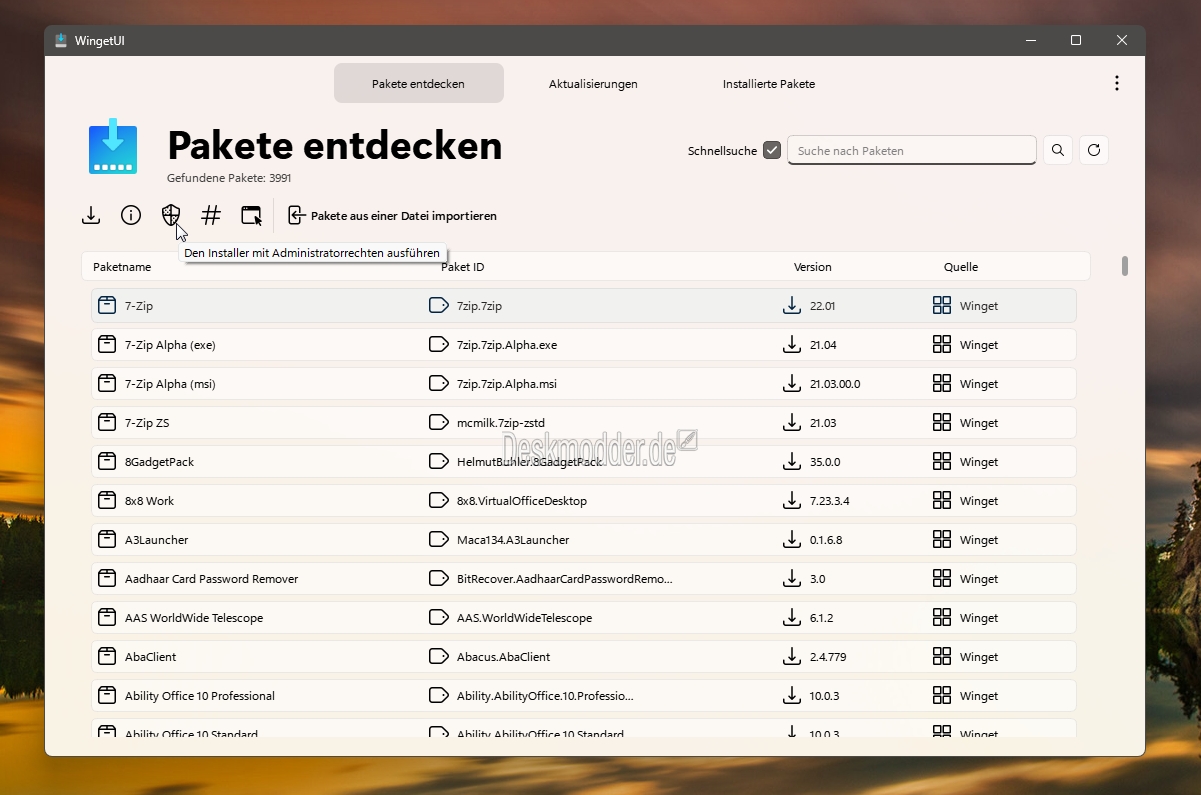
Task: Focus the 'Suche nach Paketen' field
Action: [912, 150]
